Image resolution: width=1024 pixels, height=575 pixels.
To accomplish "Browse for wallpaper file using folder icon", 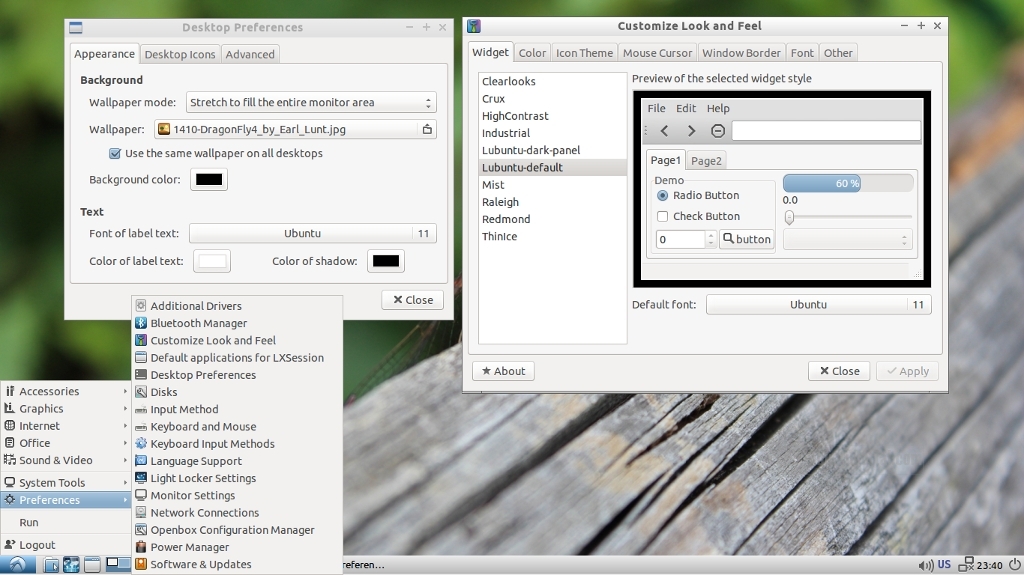I will (427, 129).
